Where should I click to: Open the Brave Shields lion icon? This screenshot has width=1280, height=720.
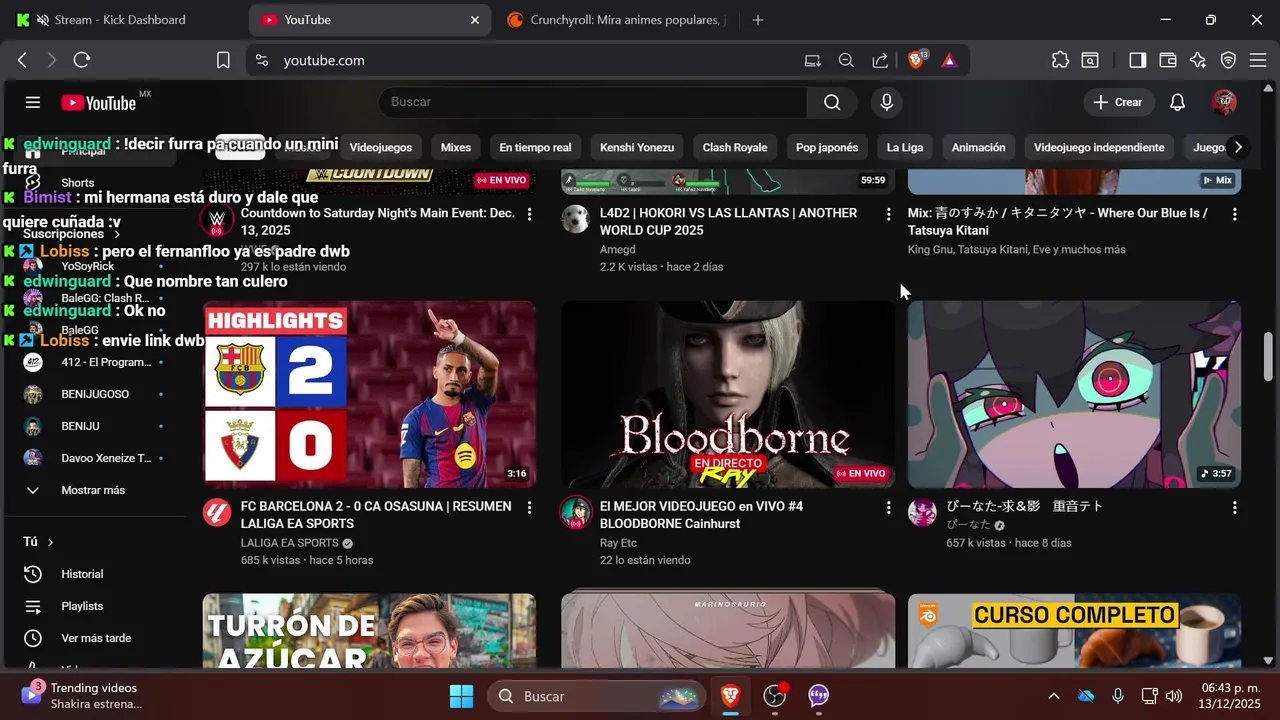click(x=916, y=60)
